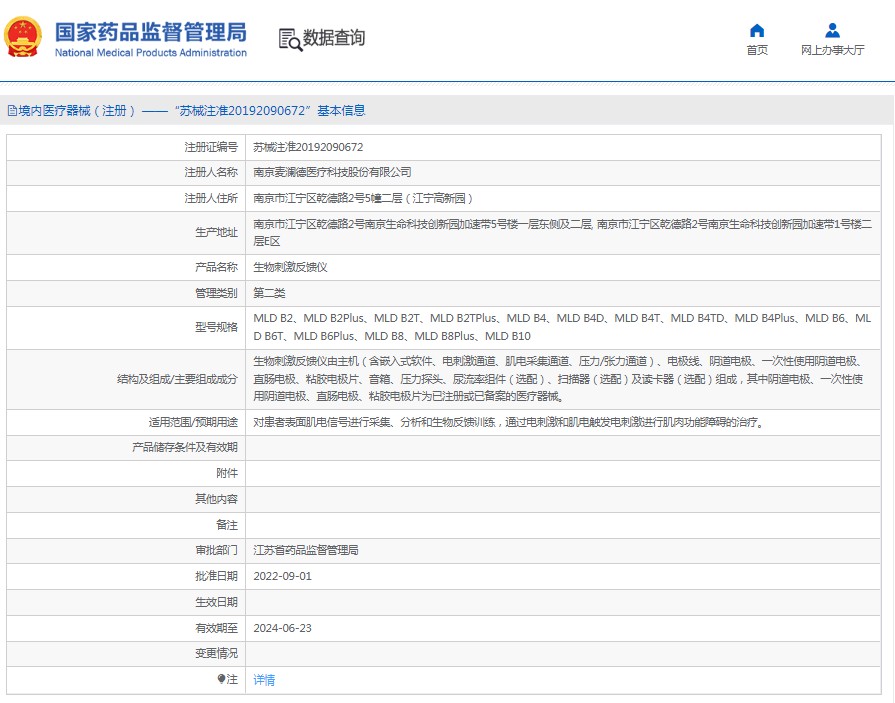Click the 有效期至 label
Screen dimensions: 895x703
[x=216, y=628]
